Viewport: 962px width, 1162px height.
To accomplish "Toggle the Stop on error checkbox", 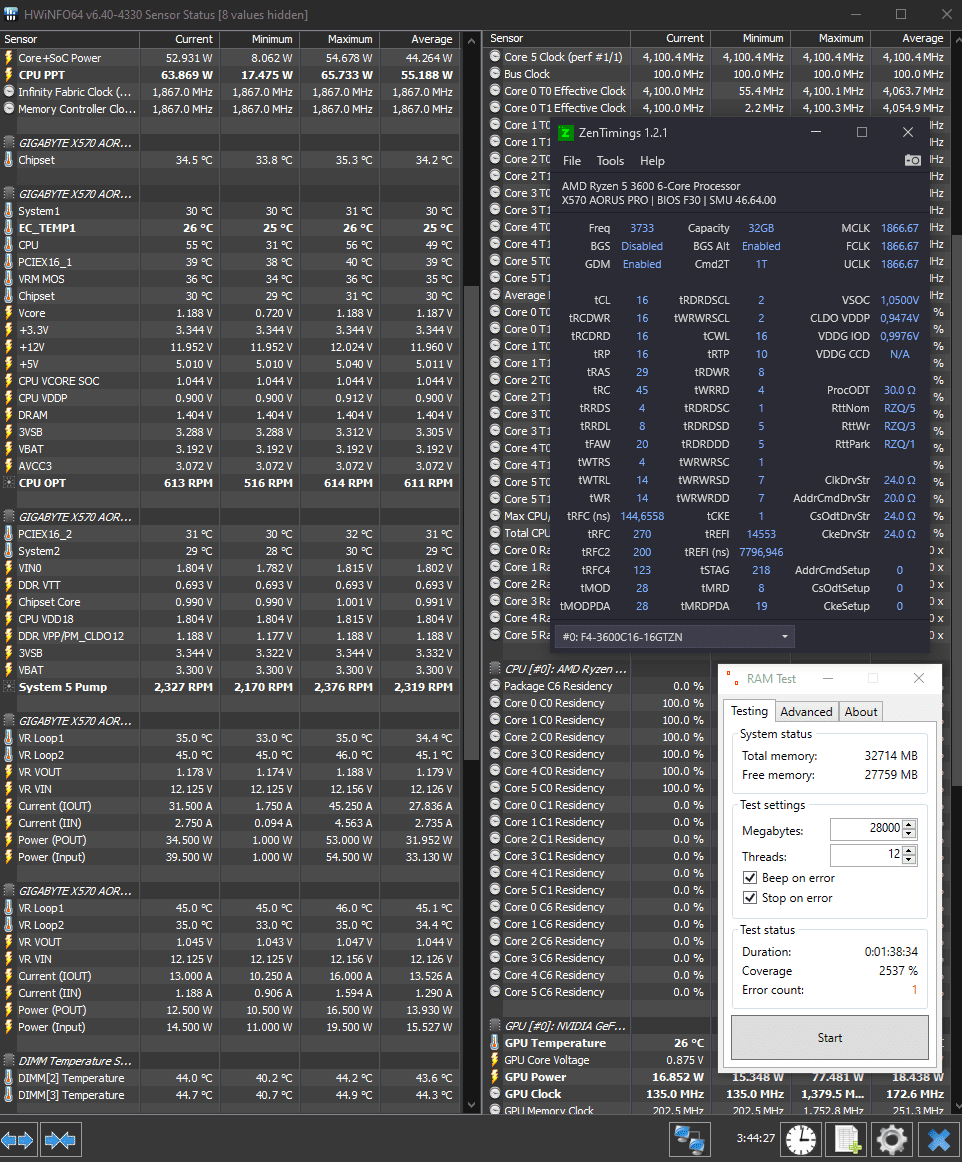I will (x=749, y=897).
